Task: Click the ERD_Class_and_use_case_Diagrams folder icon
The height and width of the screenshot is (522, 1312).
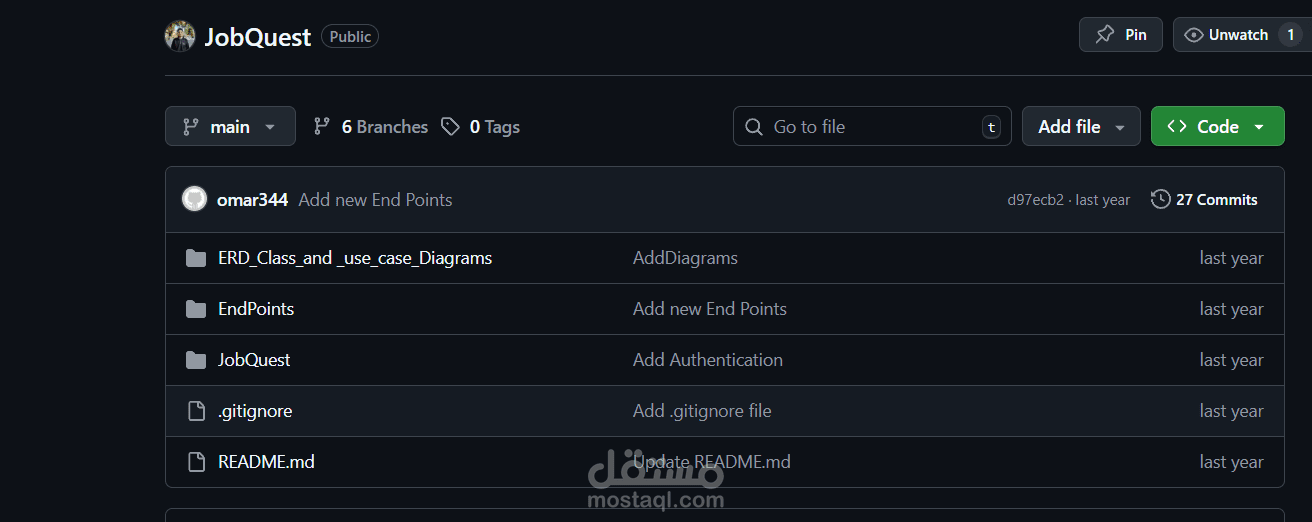Action: coord(196,258)
